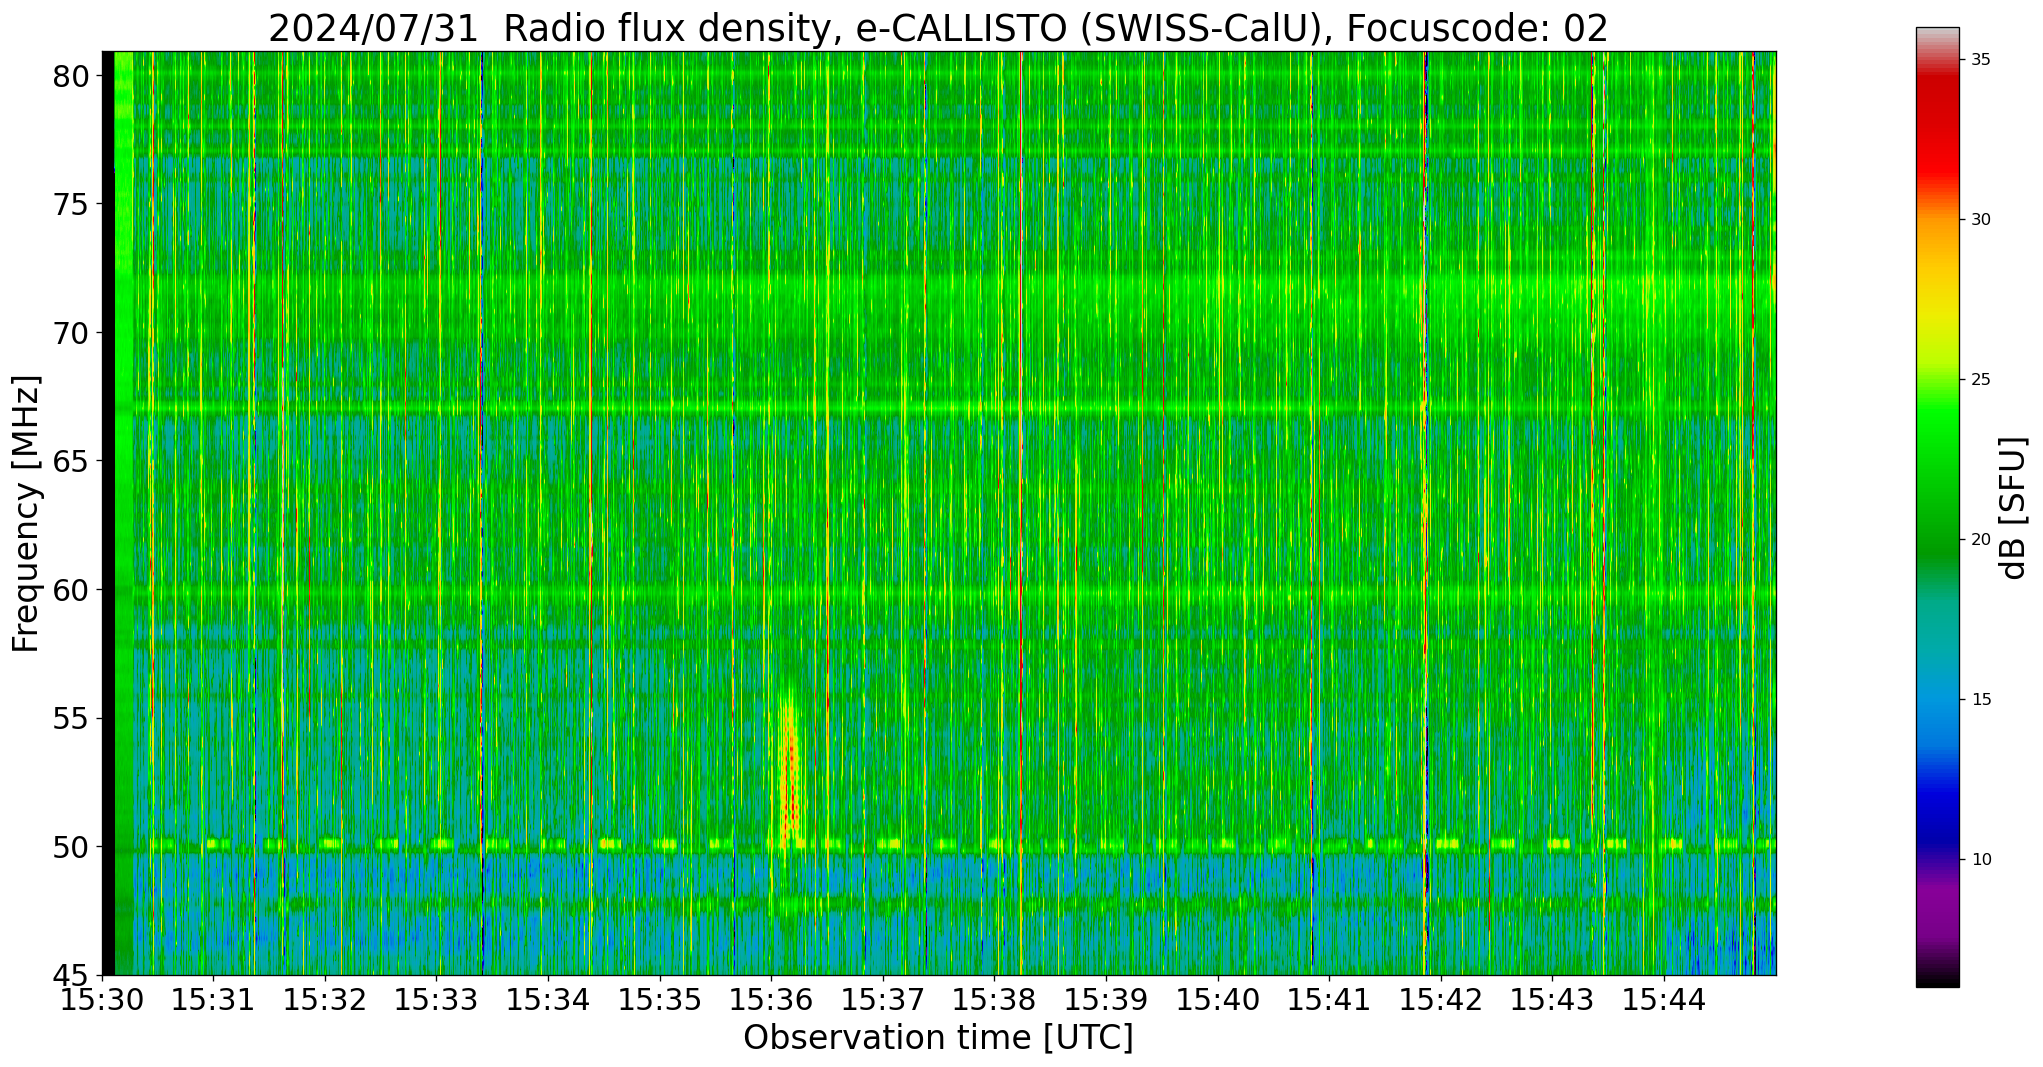Click the 15:37 time tick label
2043x1067 pixels.
(883, 999)
